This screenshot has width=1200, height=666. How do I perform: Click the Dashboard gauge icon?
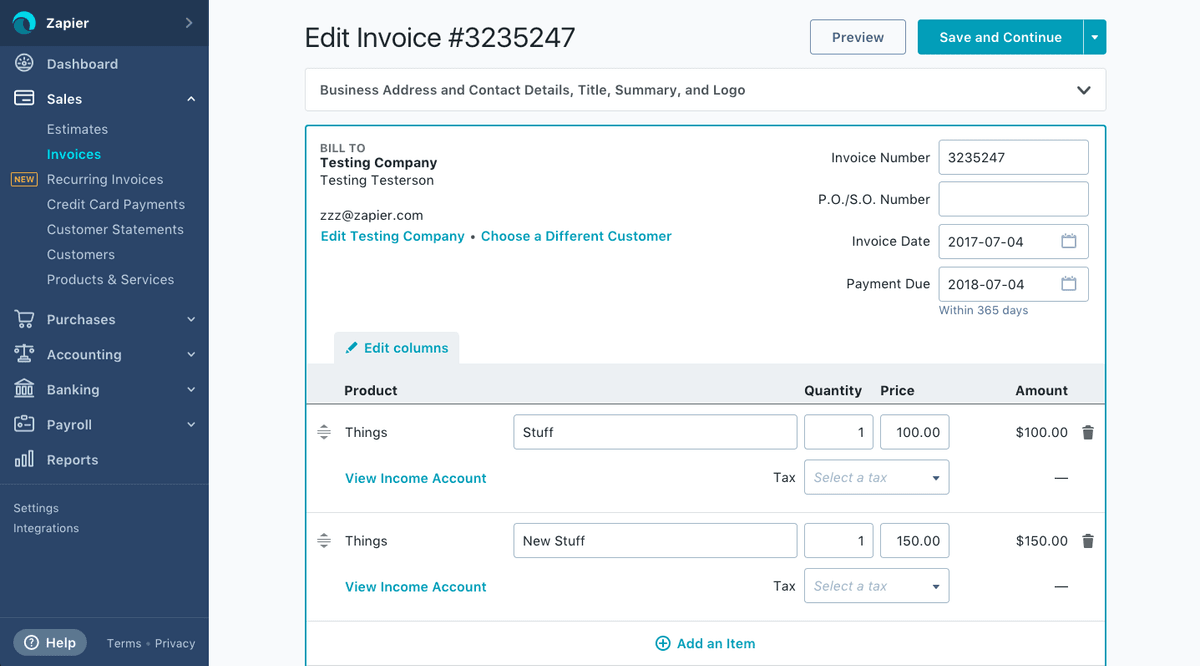tap(24, 63)
